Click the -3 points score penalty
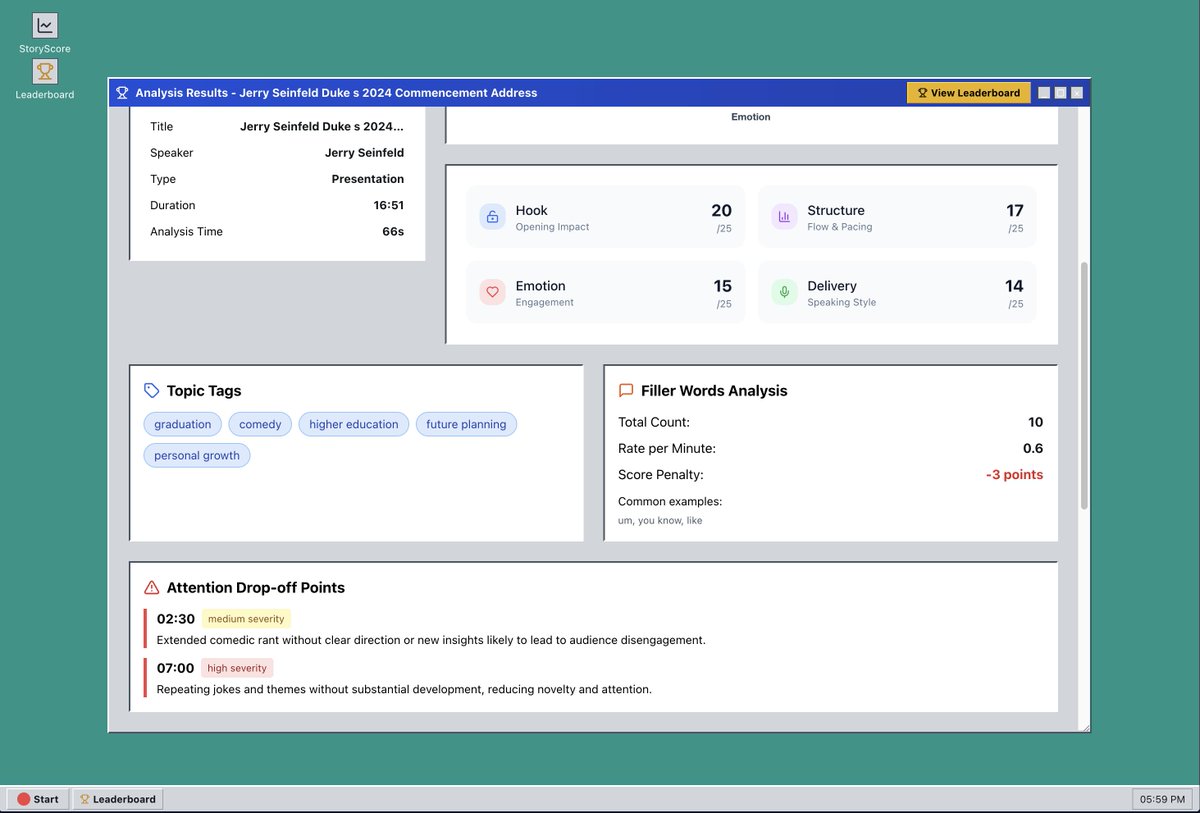 [1014, 475]
